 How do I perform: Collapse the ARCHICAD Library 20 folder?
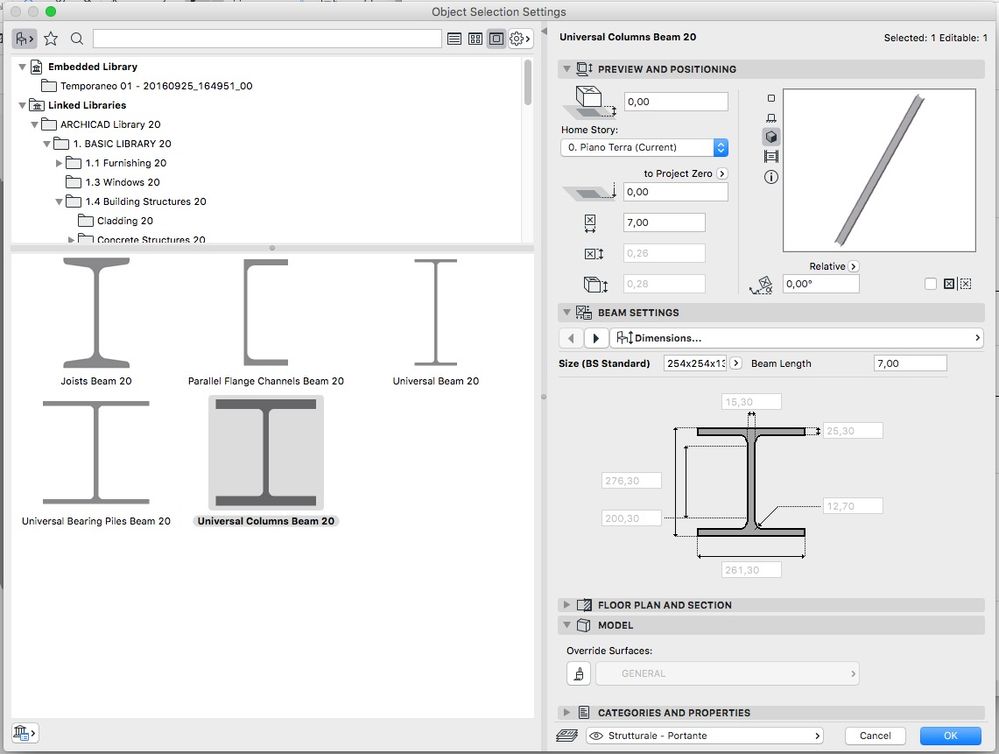coord(34,125)
